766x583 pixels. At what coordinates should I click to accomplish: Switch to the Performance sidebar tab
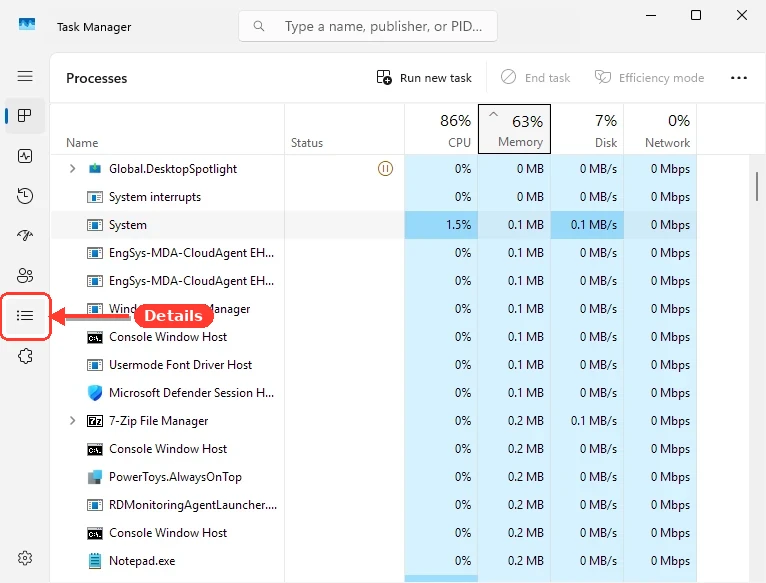(x=25, y=156)
